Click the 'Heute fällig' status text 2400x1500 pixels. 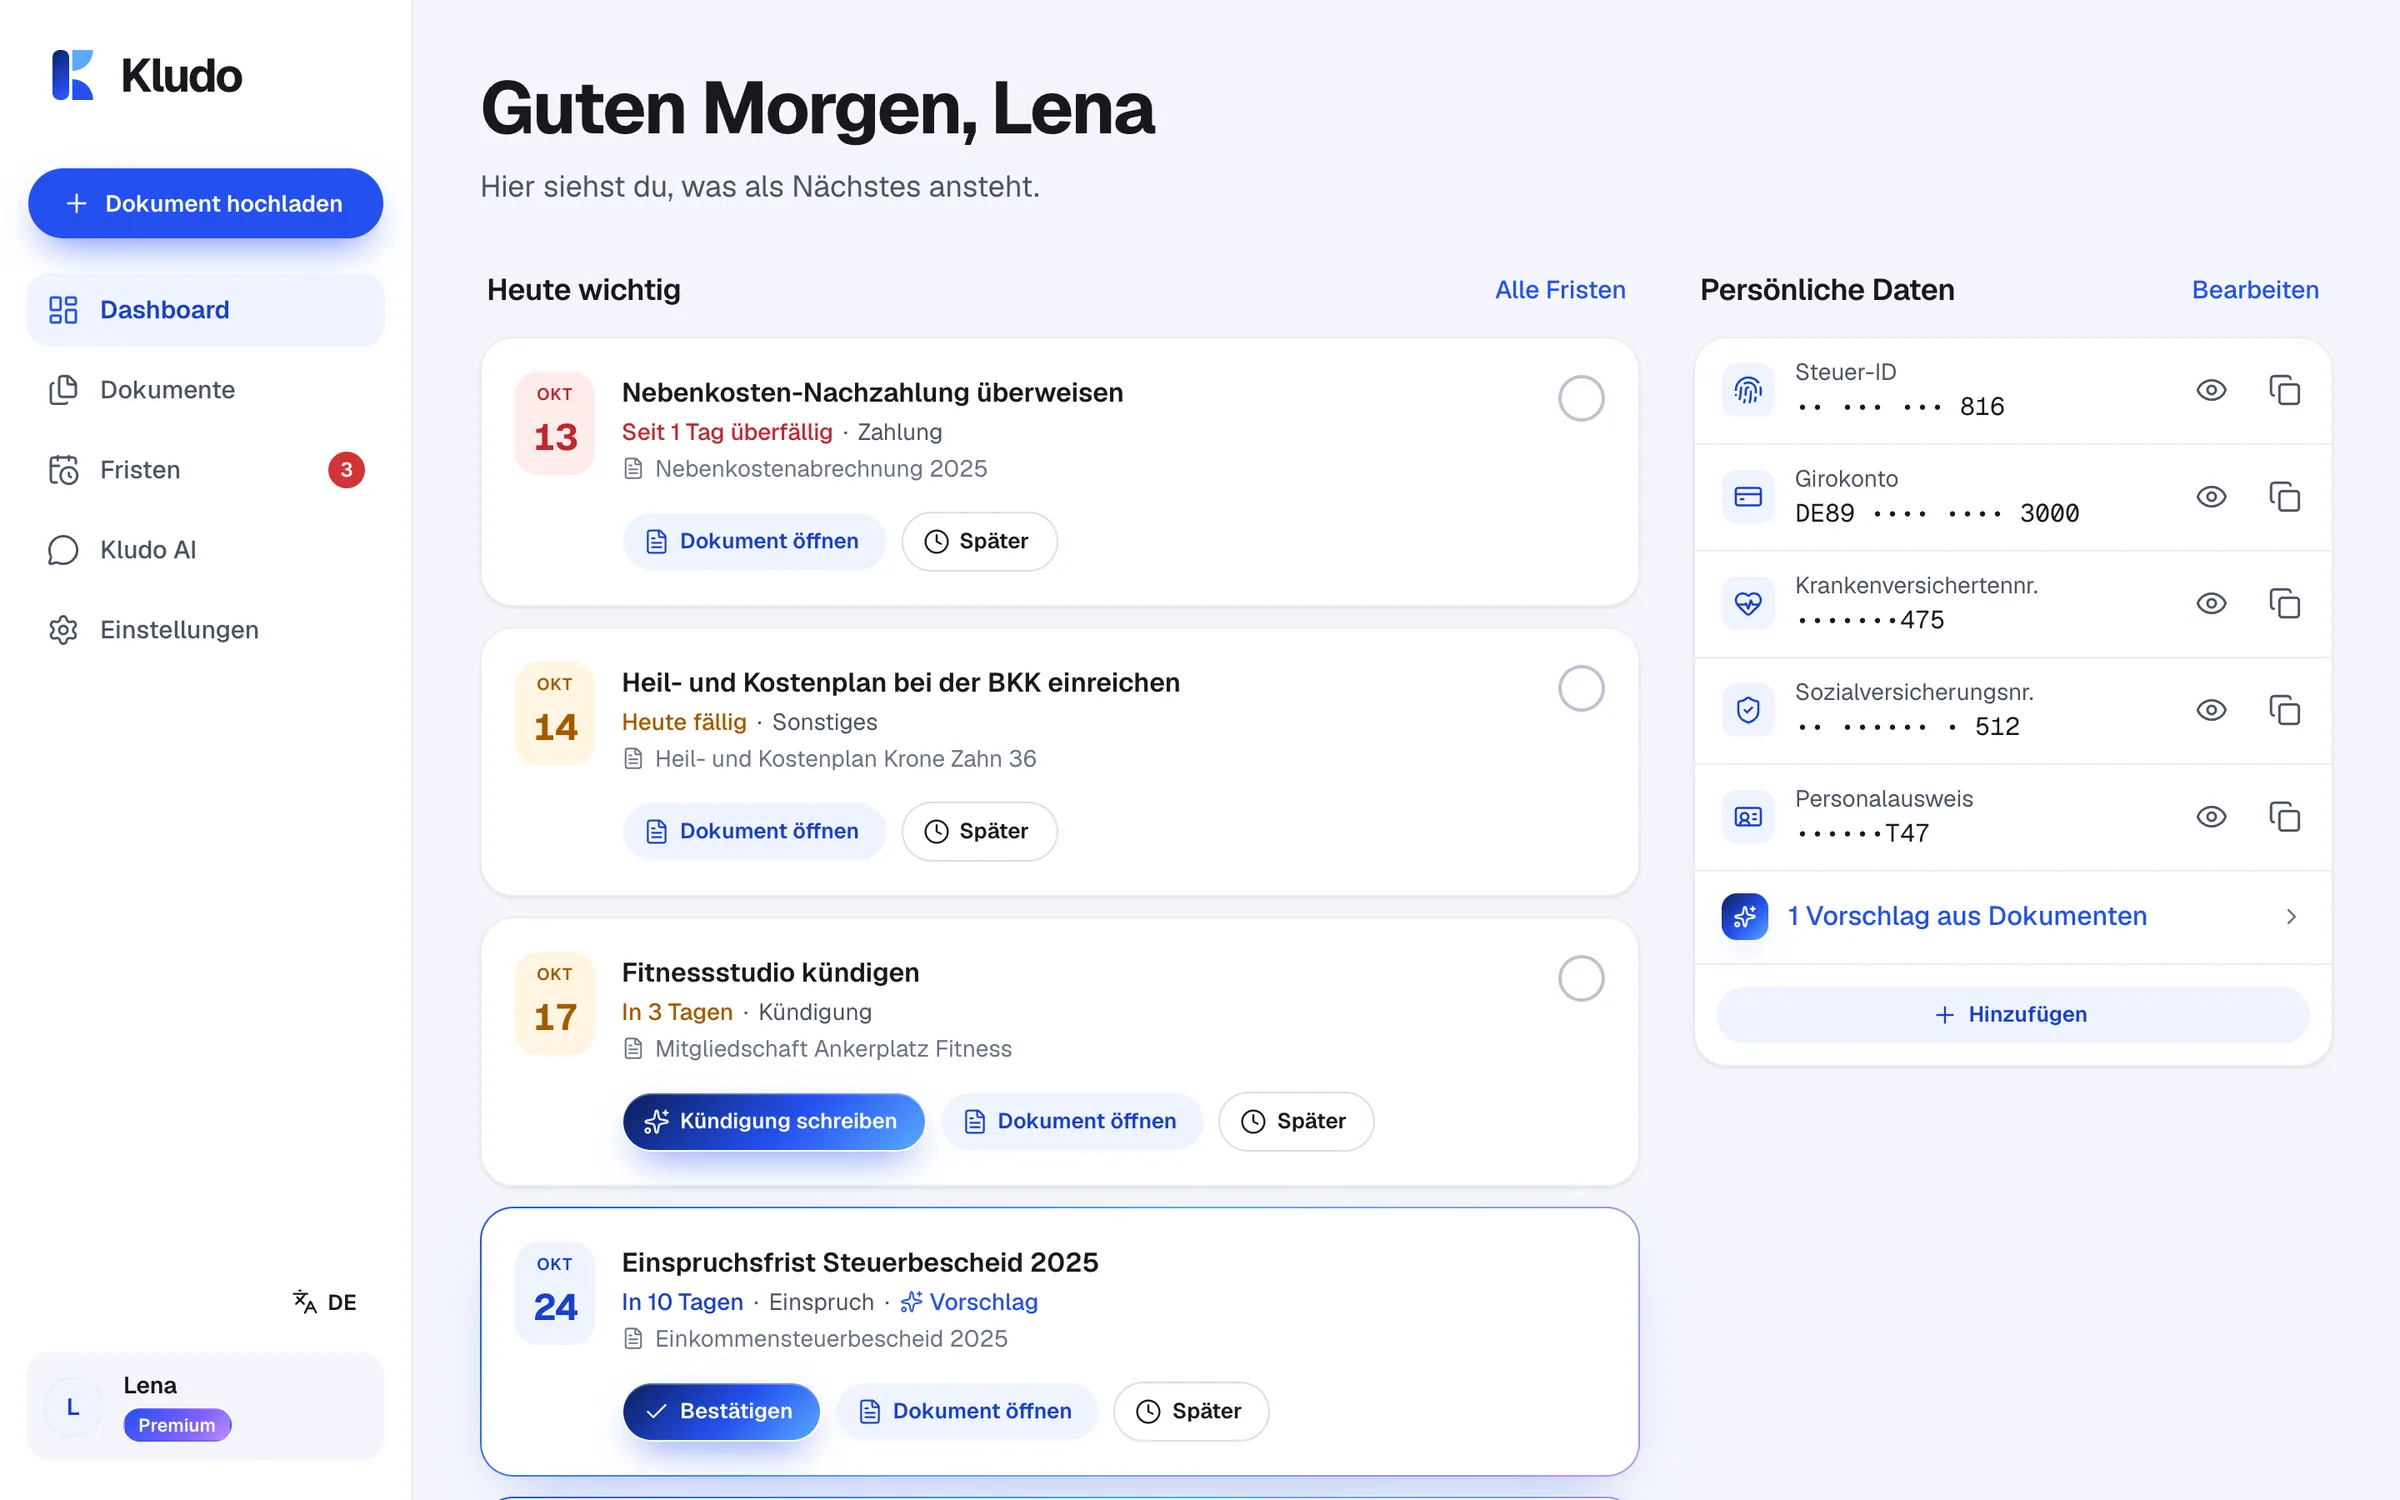coord(684,722)
